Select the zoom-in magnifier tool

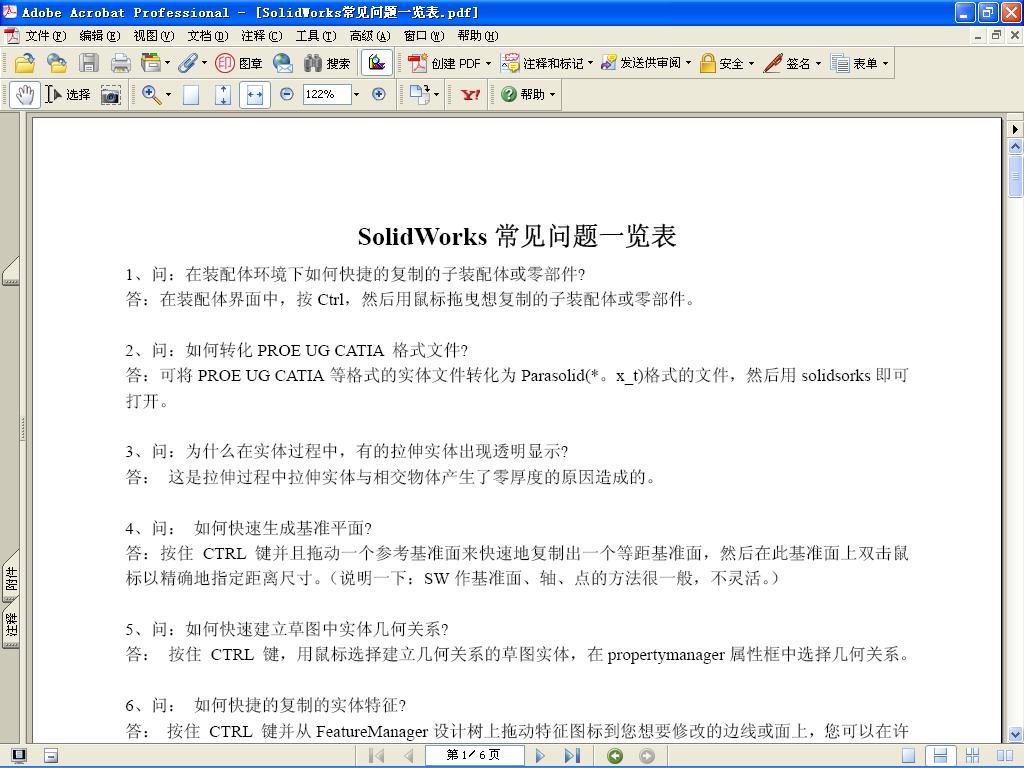pos(151,95)
